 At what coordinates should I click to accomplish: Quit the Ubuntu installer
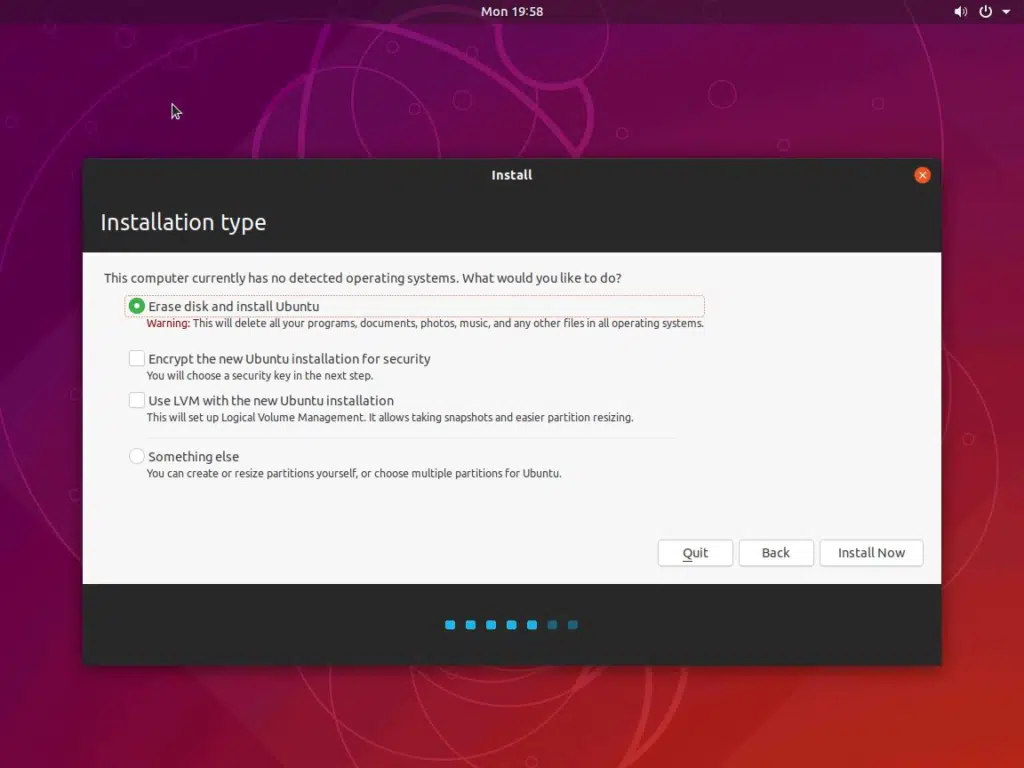(695, 552)
